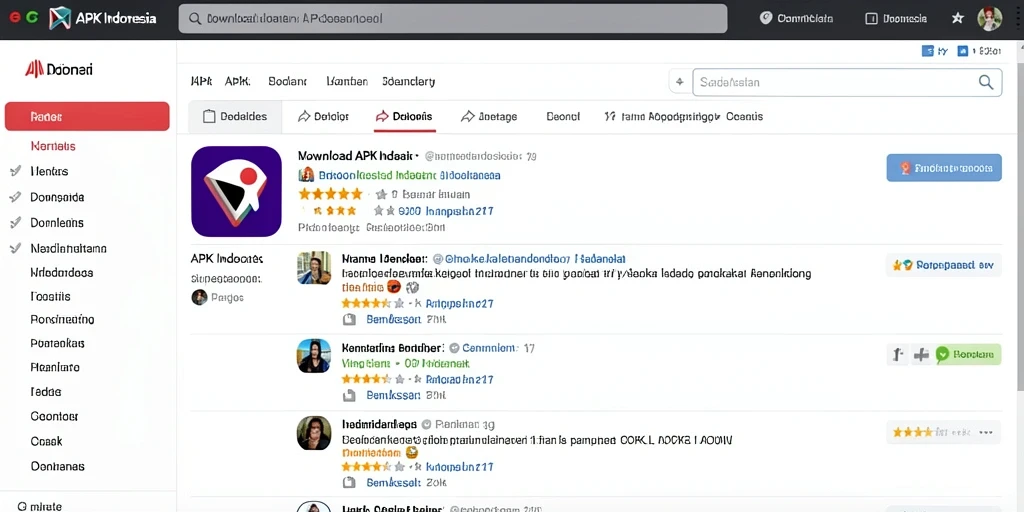Open the Sdaenclary menu item
The width and height of the screenshot is (1024, 512).
[409, 82]
